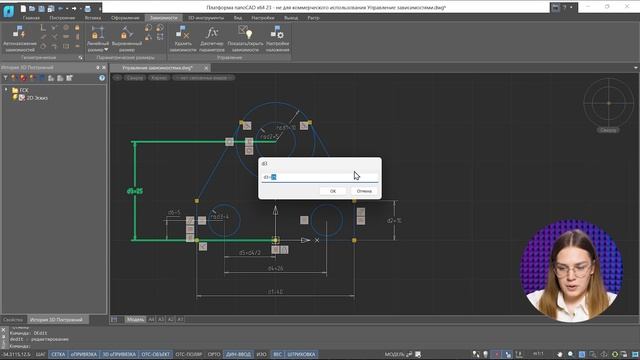Click the concentric circle constraint icon
The width and height of the screenshot is (640, 360).
(x=66, y=27)
